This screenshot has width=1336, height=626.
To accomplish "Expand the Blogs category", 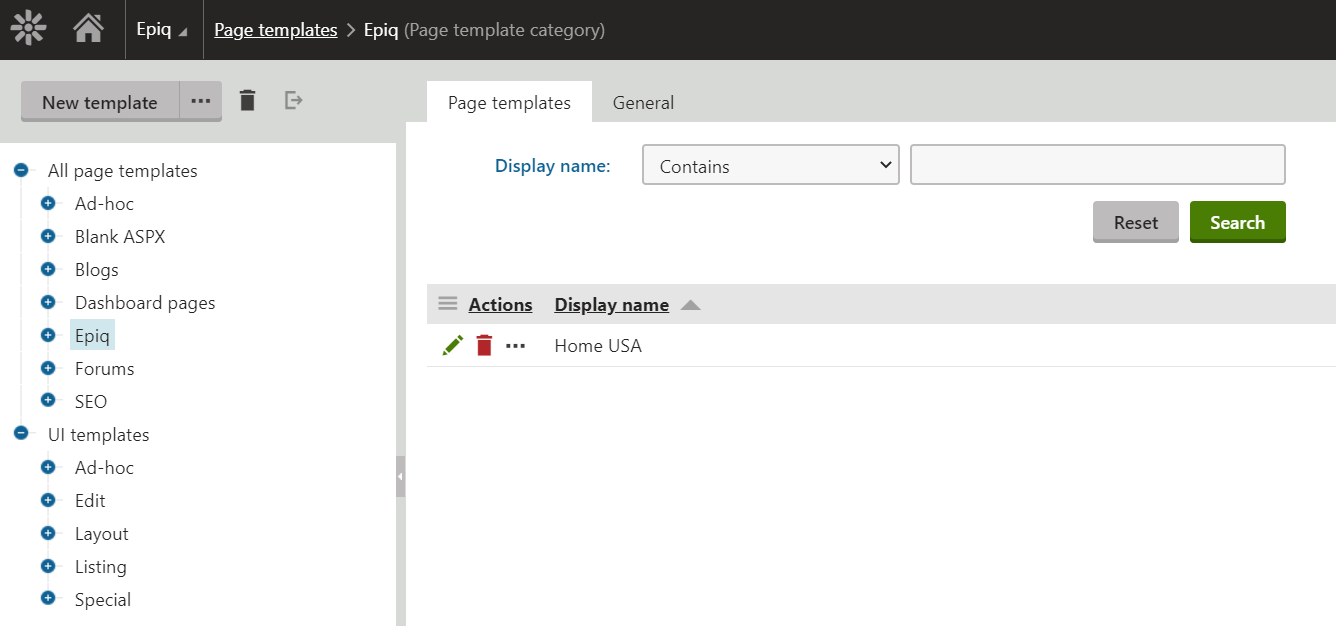I will click(x=48, y=269).
